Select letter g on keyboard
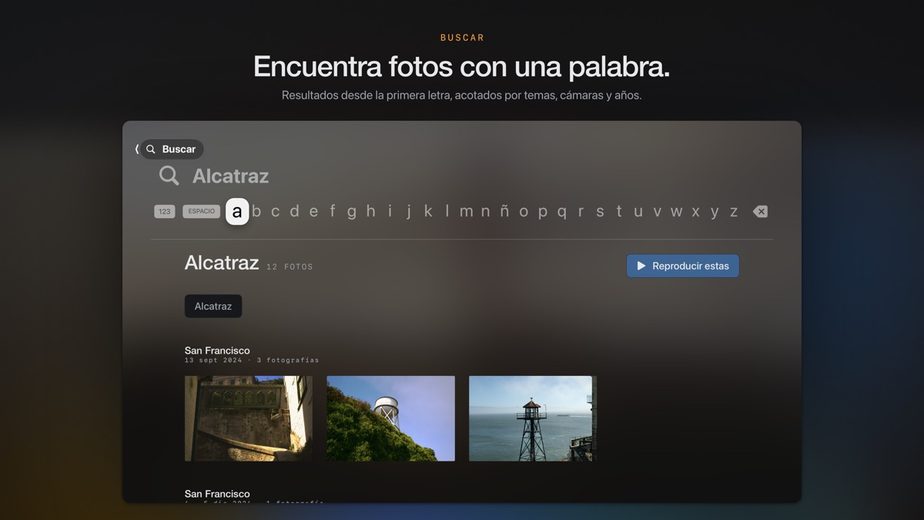This screenshot has height=520, width=924. (352, 212)
